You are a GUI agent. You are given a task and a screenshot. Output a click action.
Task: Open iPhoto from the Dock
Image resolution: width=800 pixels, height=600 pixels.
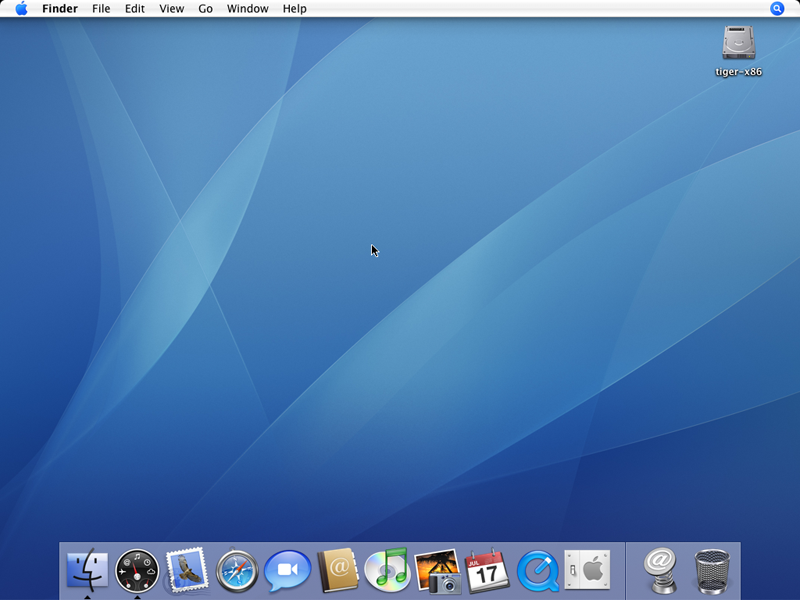(x=437, y=570)
